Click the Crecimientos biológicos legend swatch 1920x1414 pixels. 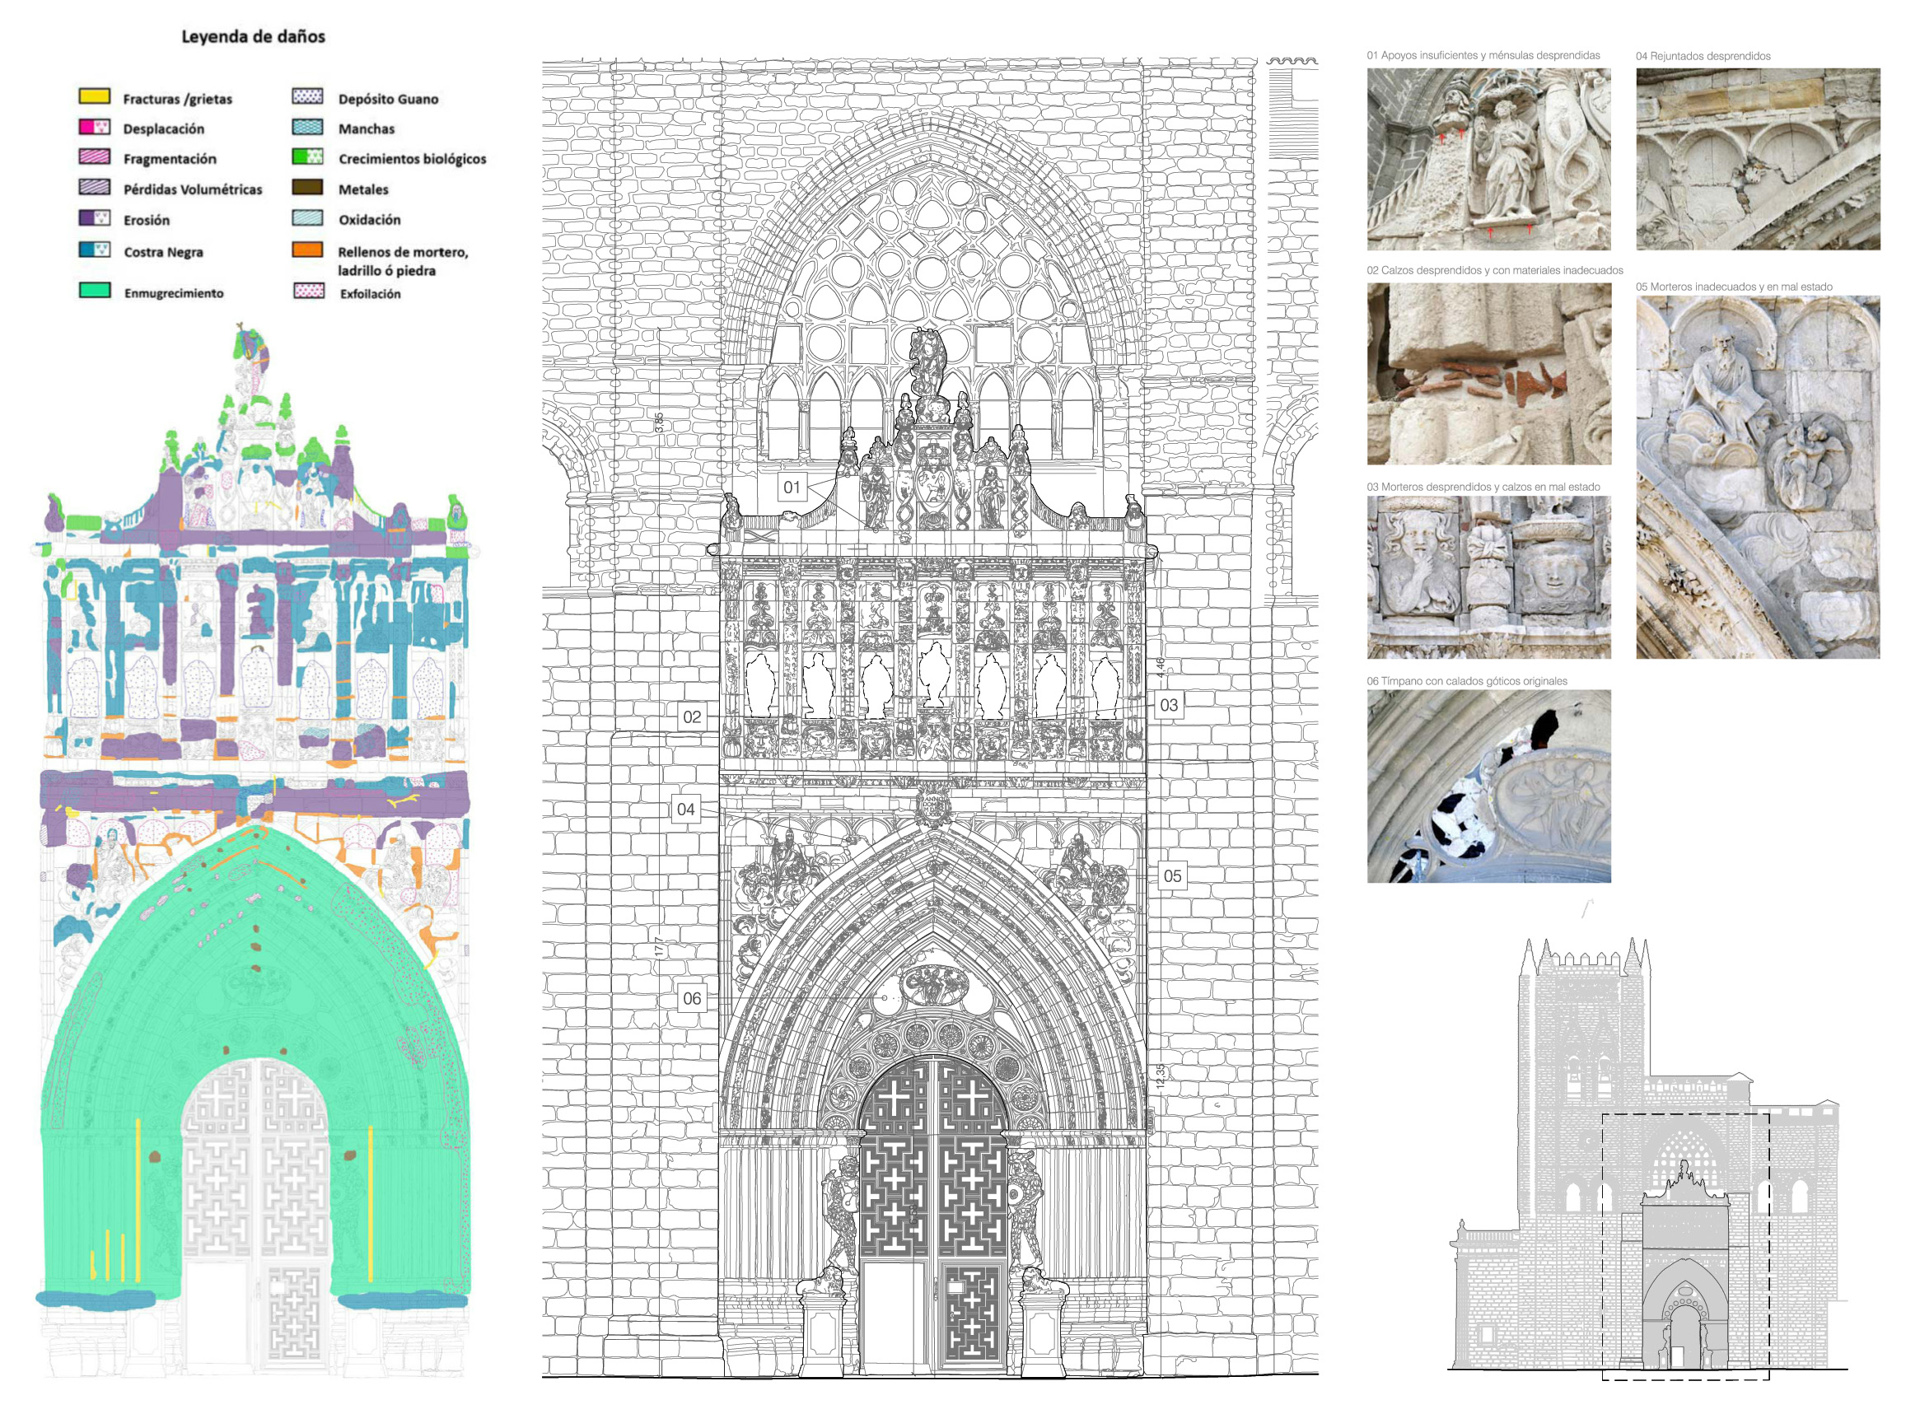(307, 157)
